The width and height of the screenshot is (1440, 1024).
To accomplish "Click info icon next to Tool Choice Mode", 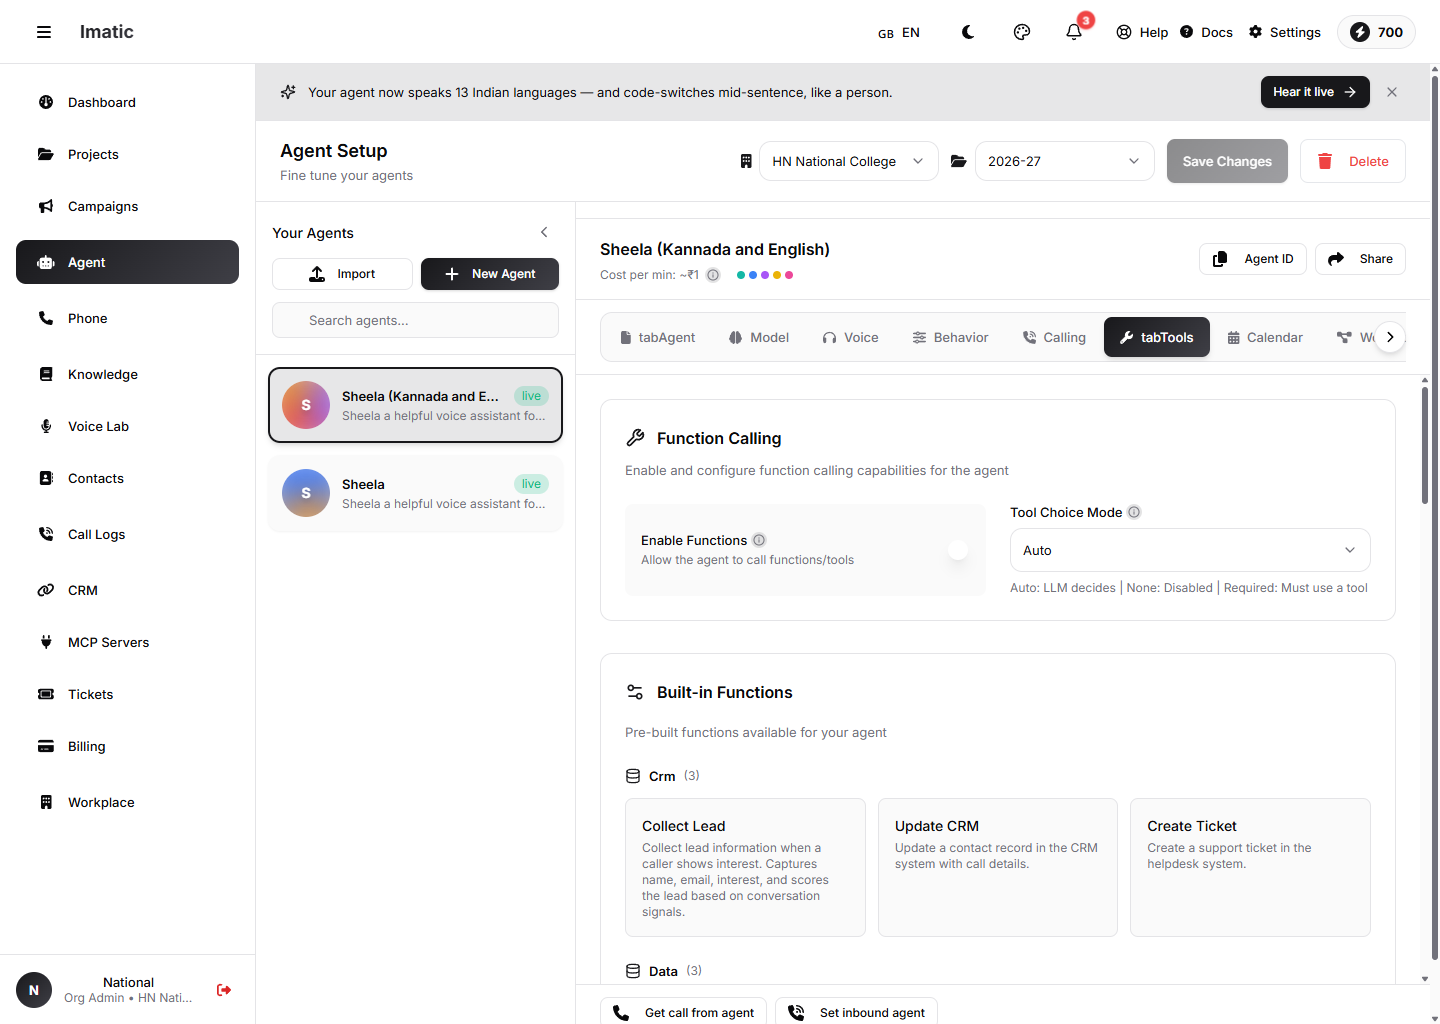I will point(1134,512).
